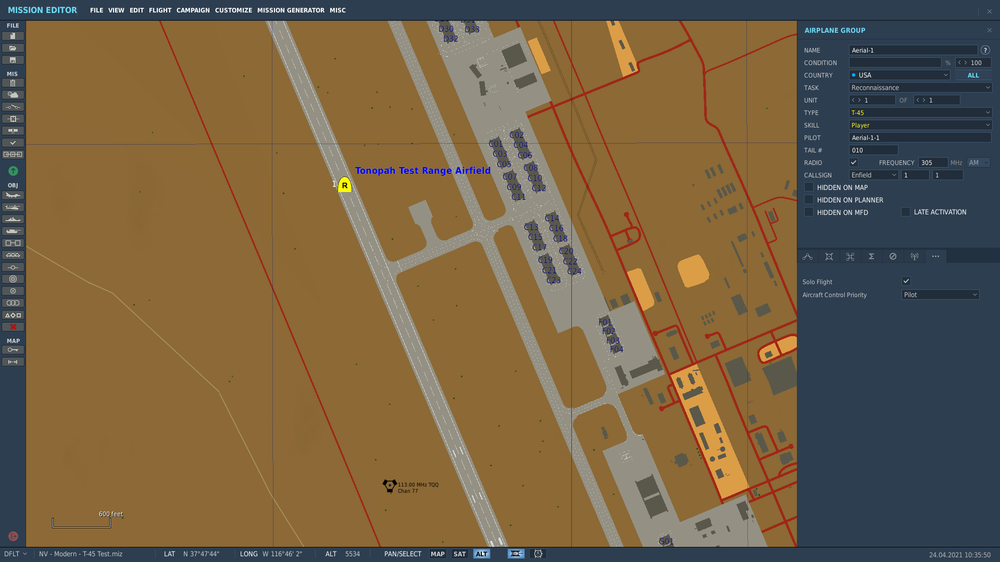Click the open mission folder icon

tap(13, 48)
